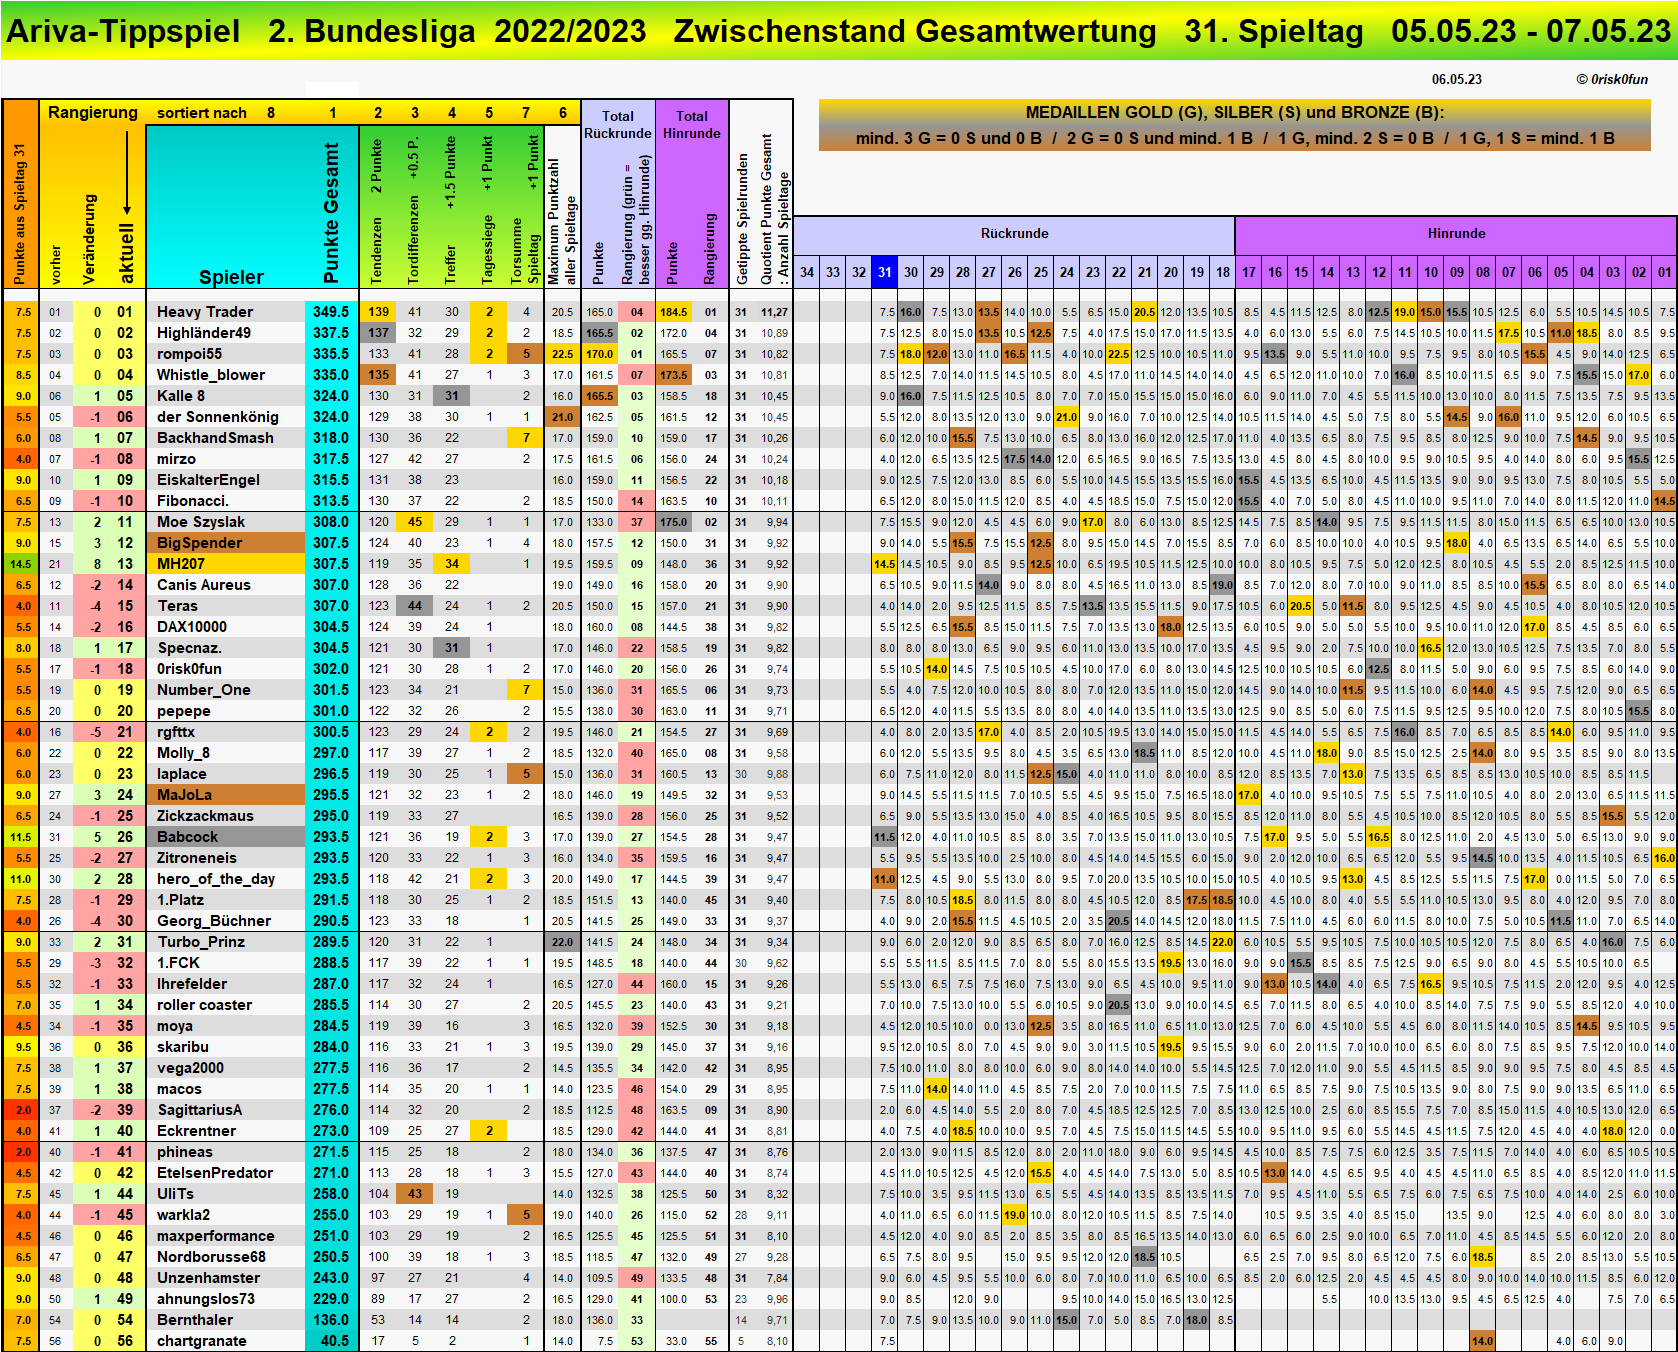Viewport: 1678px width, 1352px height.
Task: Click MH207 matchday score 14.5
Action: (x=885, y=564)
